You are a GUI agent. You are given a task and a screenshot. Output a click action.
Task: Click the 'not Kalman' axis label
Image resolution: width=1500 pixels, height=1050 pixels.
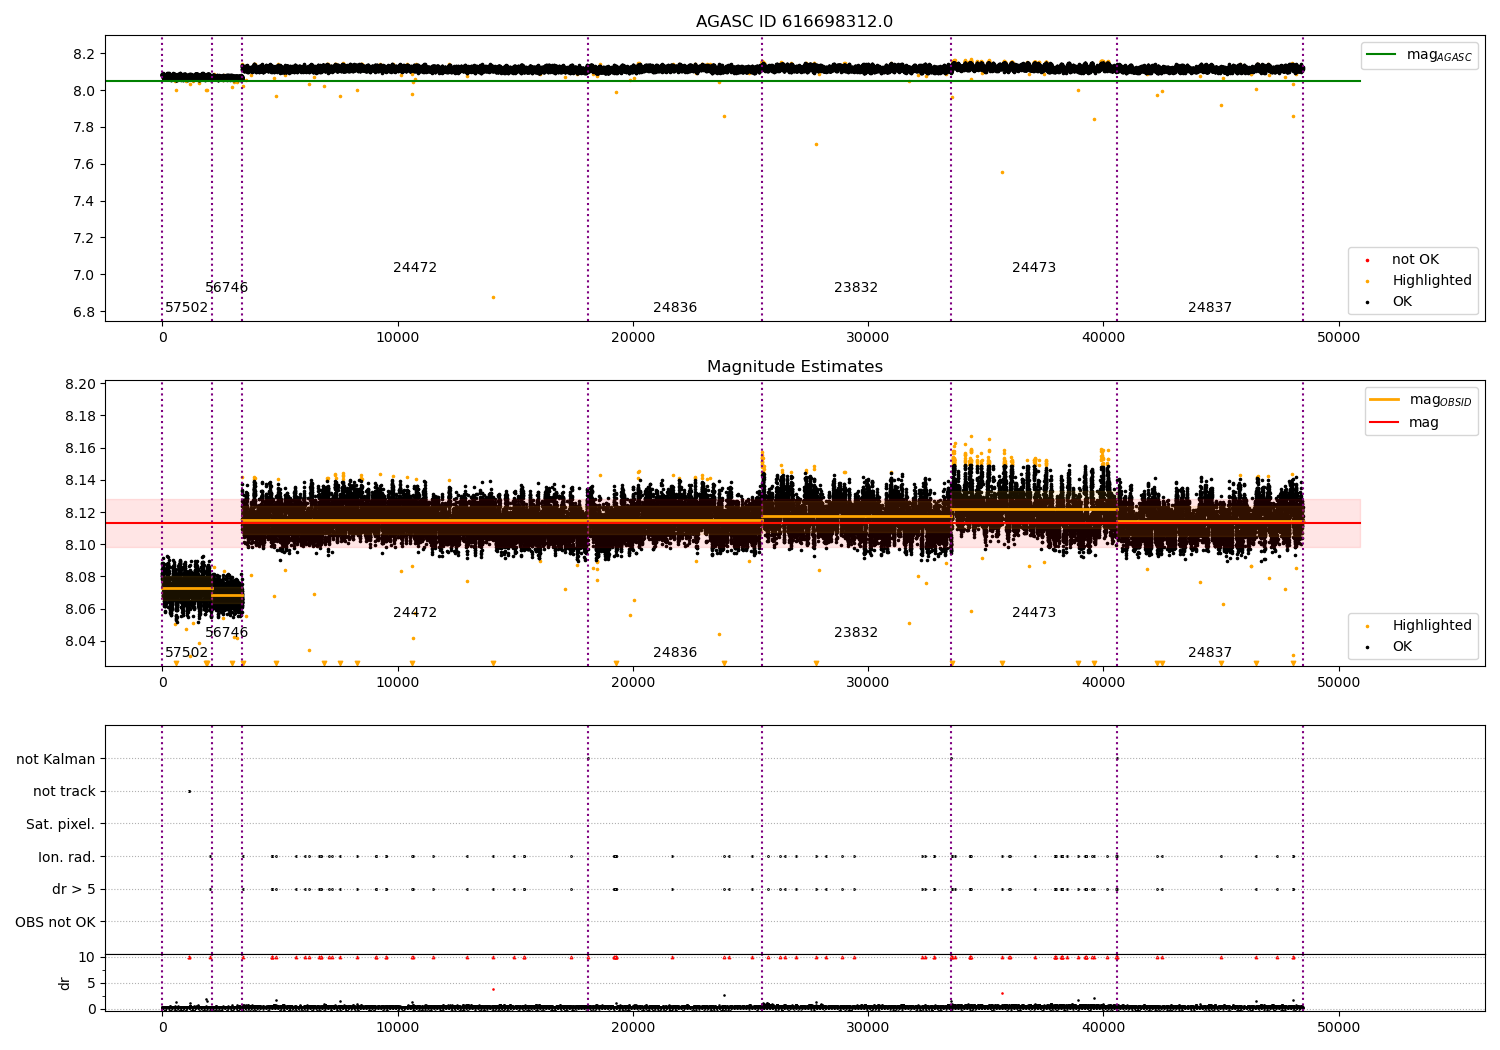click(x=56, y=760)
